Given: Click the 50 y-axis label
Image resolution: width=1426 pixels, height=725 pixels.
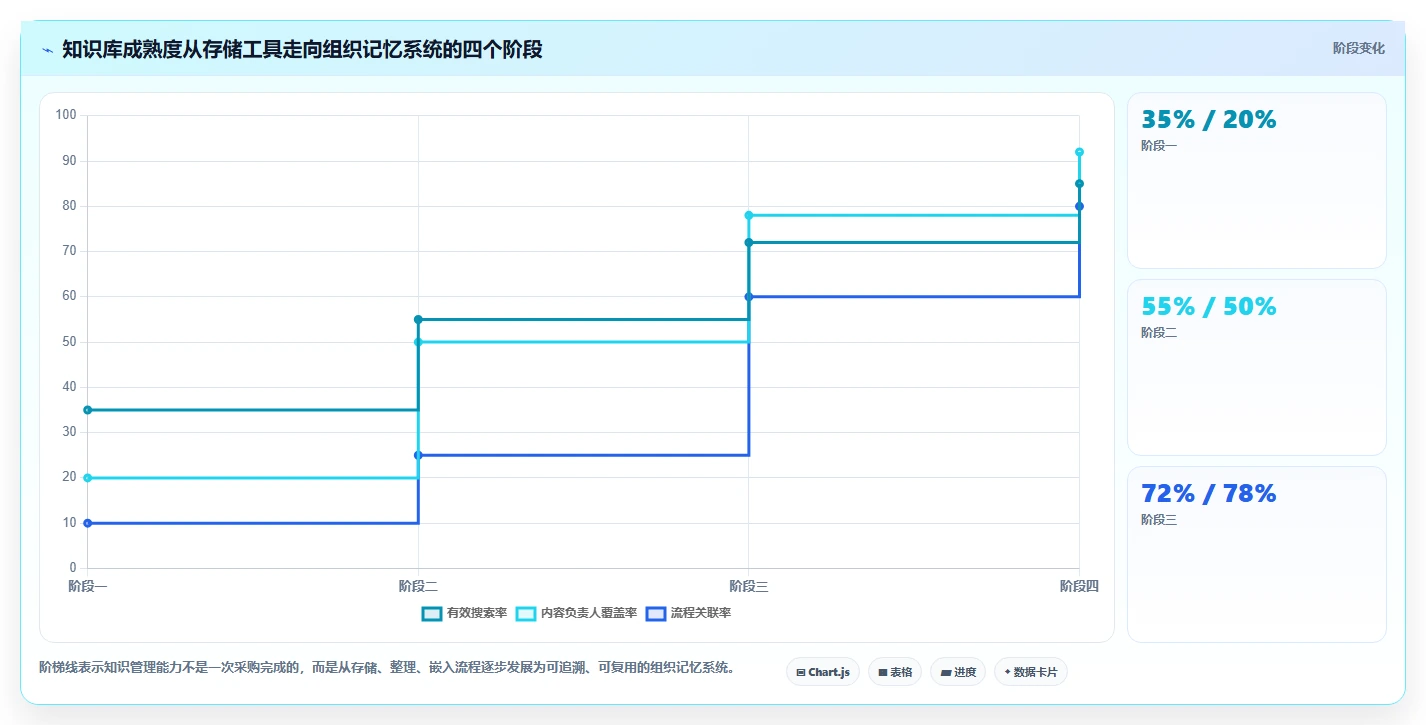Looking at the screenshot, I should pos(70,342).
